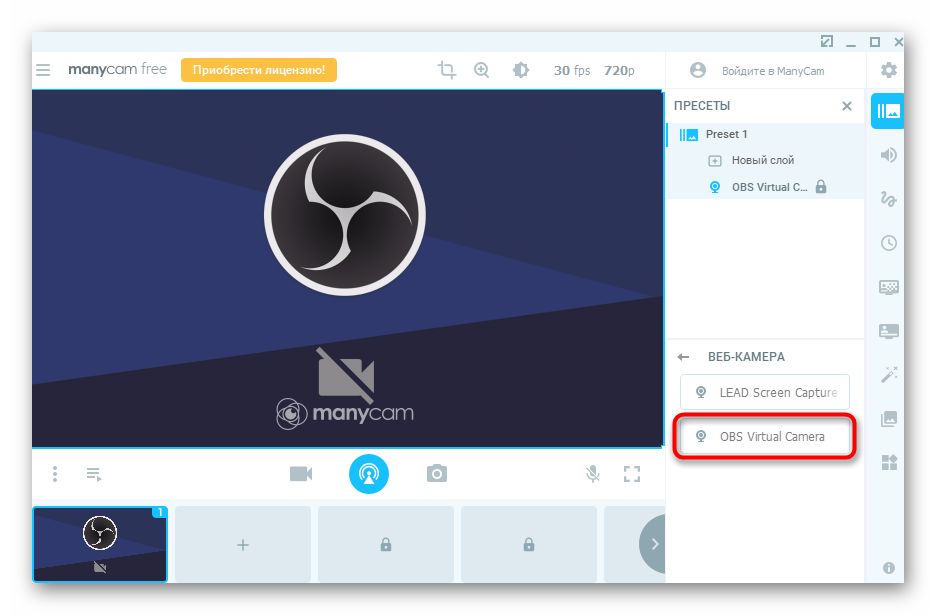
Task: Open the widgets blocks sidebar icon
Action: 888,462
